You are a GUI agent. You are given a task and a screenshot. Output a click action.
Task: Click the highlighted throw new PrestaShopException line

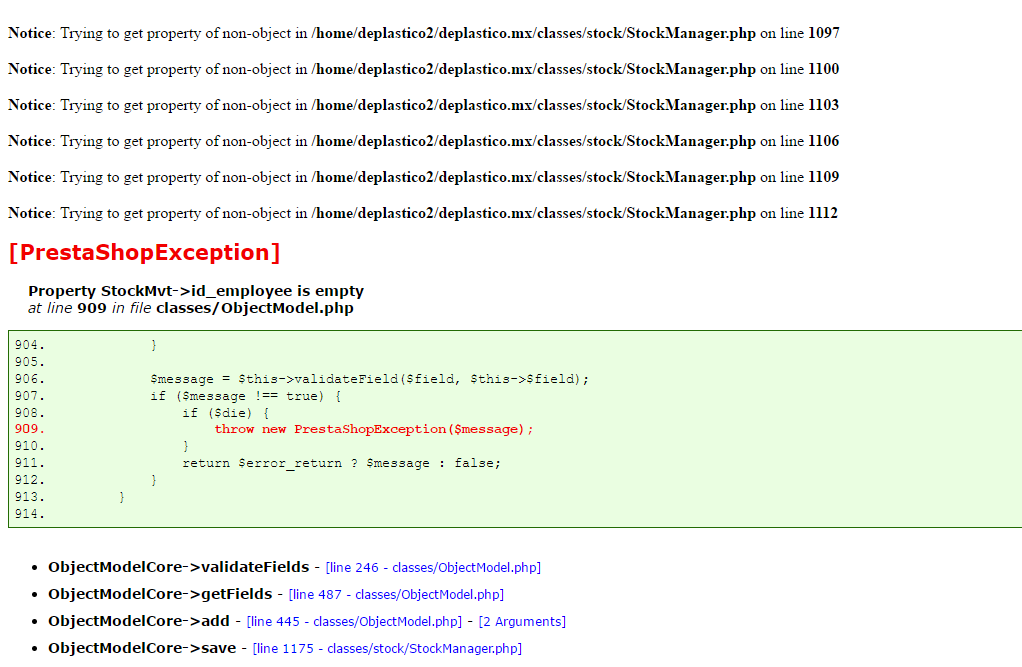(x=373, y=429)
